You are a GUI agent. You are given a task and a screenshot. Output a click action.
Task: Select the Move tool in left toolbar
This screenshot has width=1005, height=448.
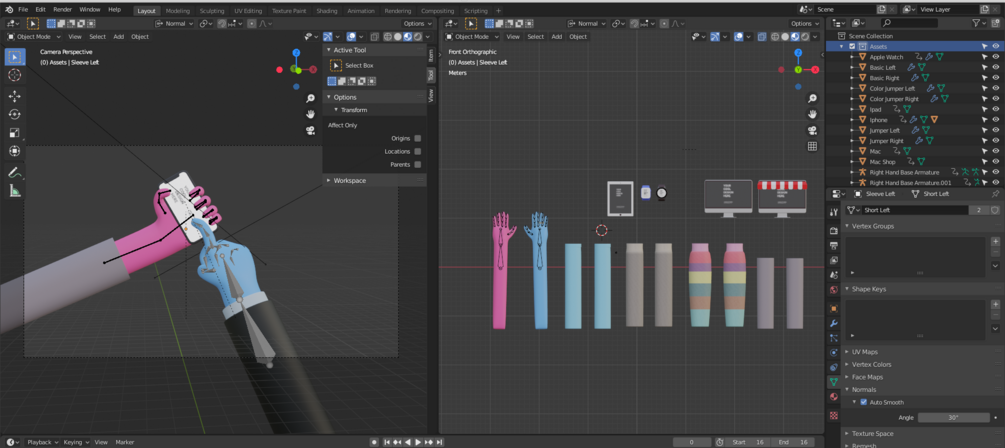(x=15, y=96)
